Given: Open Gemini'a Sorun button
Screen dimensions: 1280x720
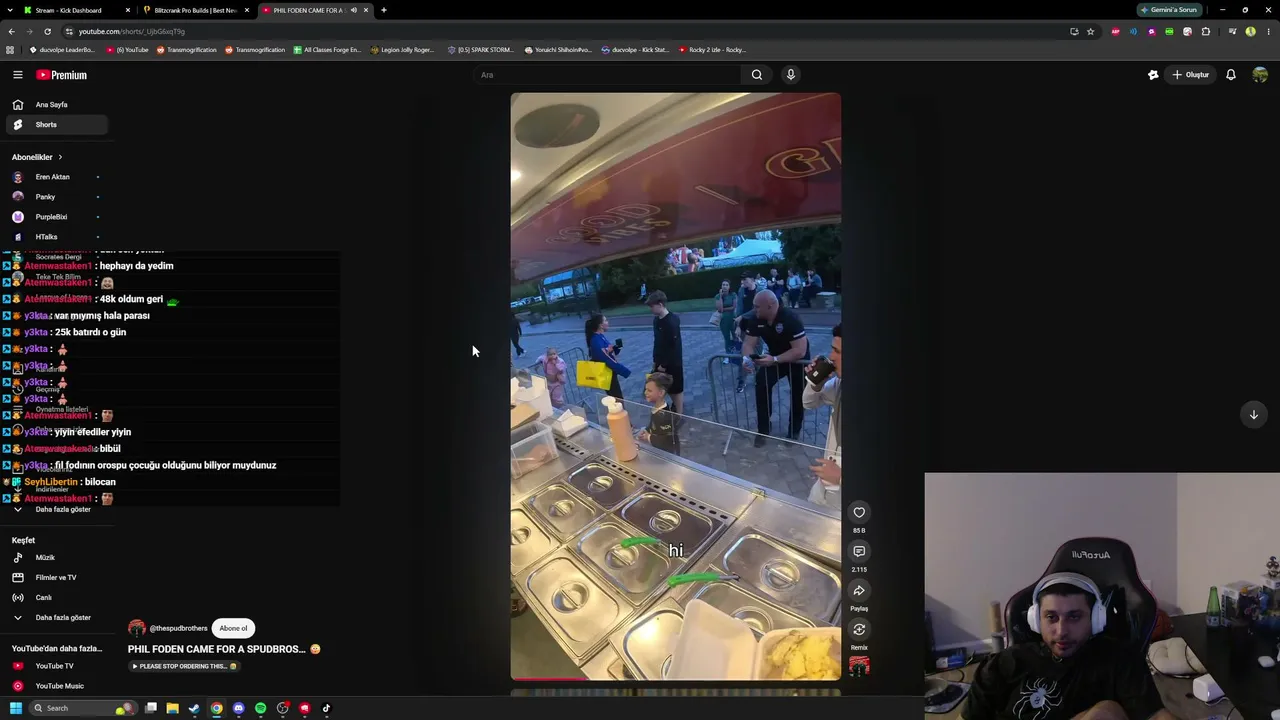Looking at the screenshot, I should 1170,10.
